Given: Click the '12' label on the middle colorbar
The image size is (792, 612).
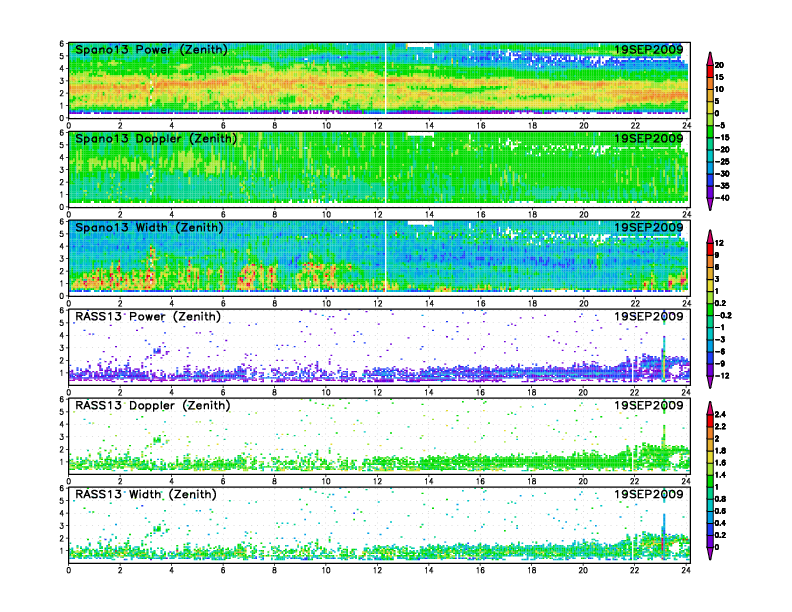Looking at the screenshot, I should [719, 243].
